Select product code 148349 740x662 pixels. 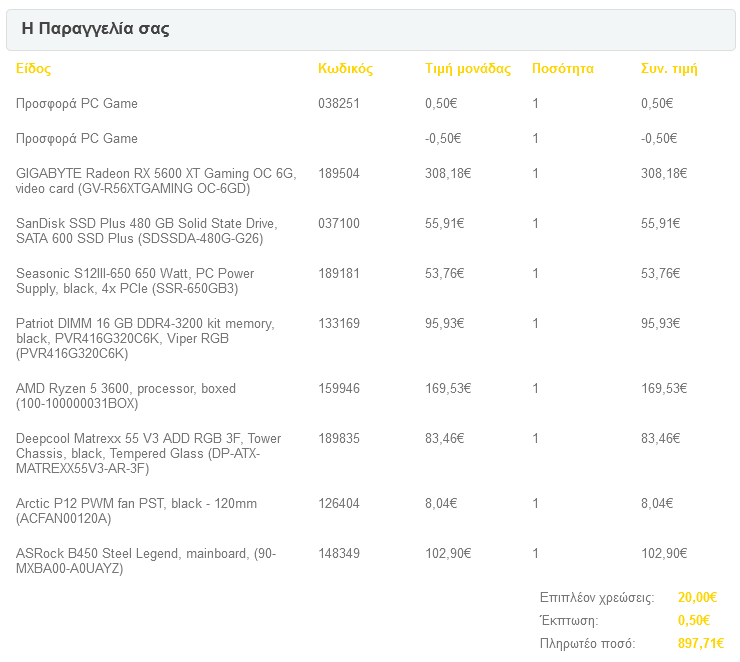pos(339,553)
